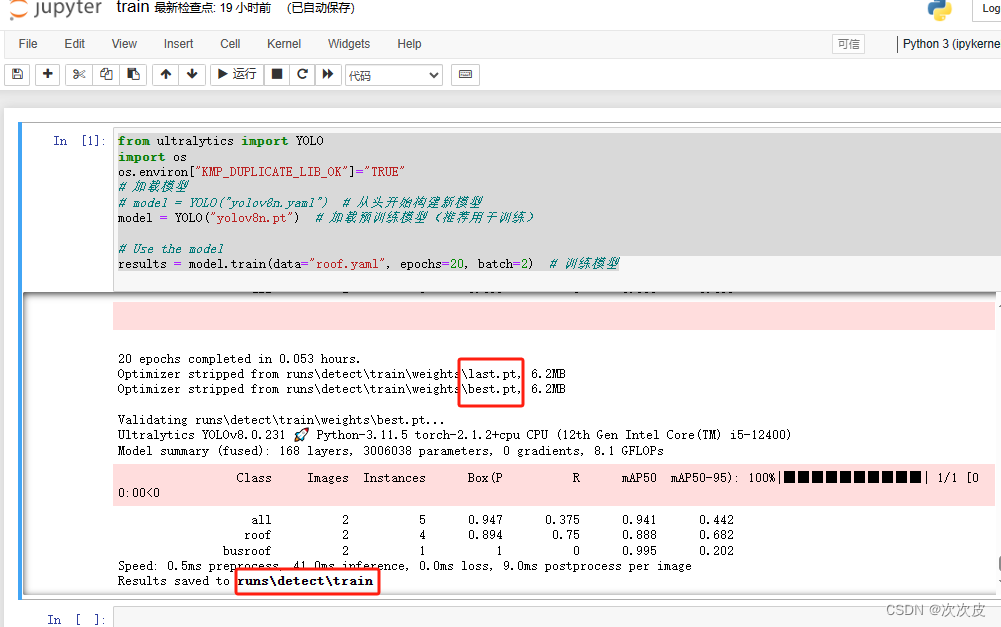Click the roof class result row

(489, 535)
